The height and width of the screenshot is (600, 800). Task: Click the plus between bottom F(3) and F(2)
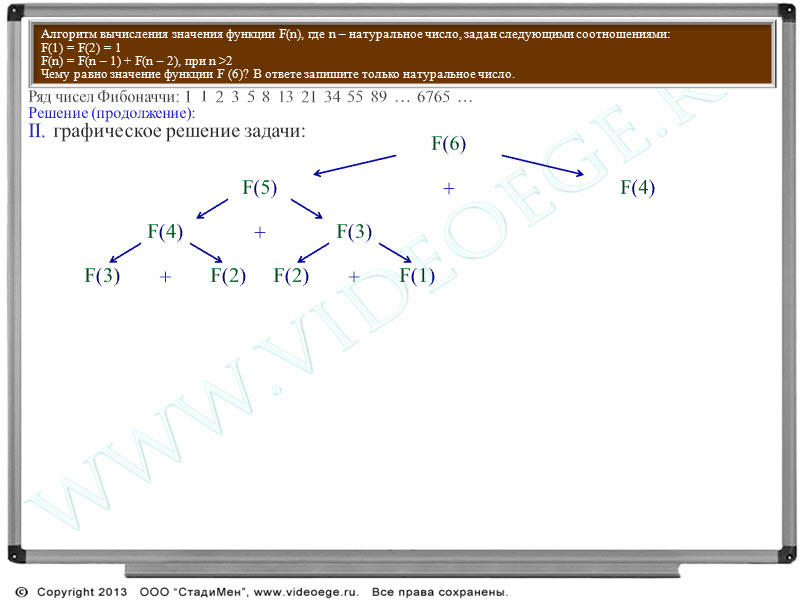pos(165,277)
